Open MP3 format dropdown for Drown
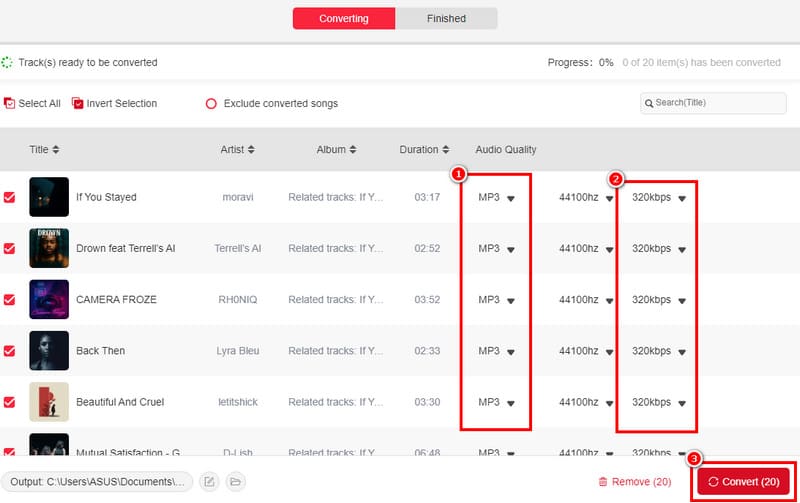Screen dimensions: 800x503 [496, 248]
